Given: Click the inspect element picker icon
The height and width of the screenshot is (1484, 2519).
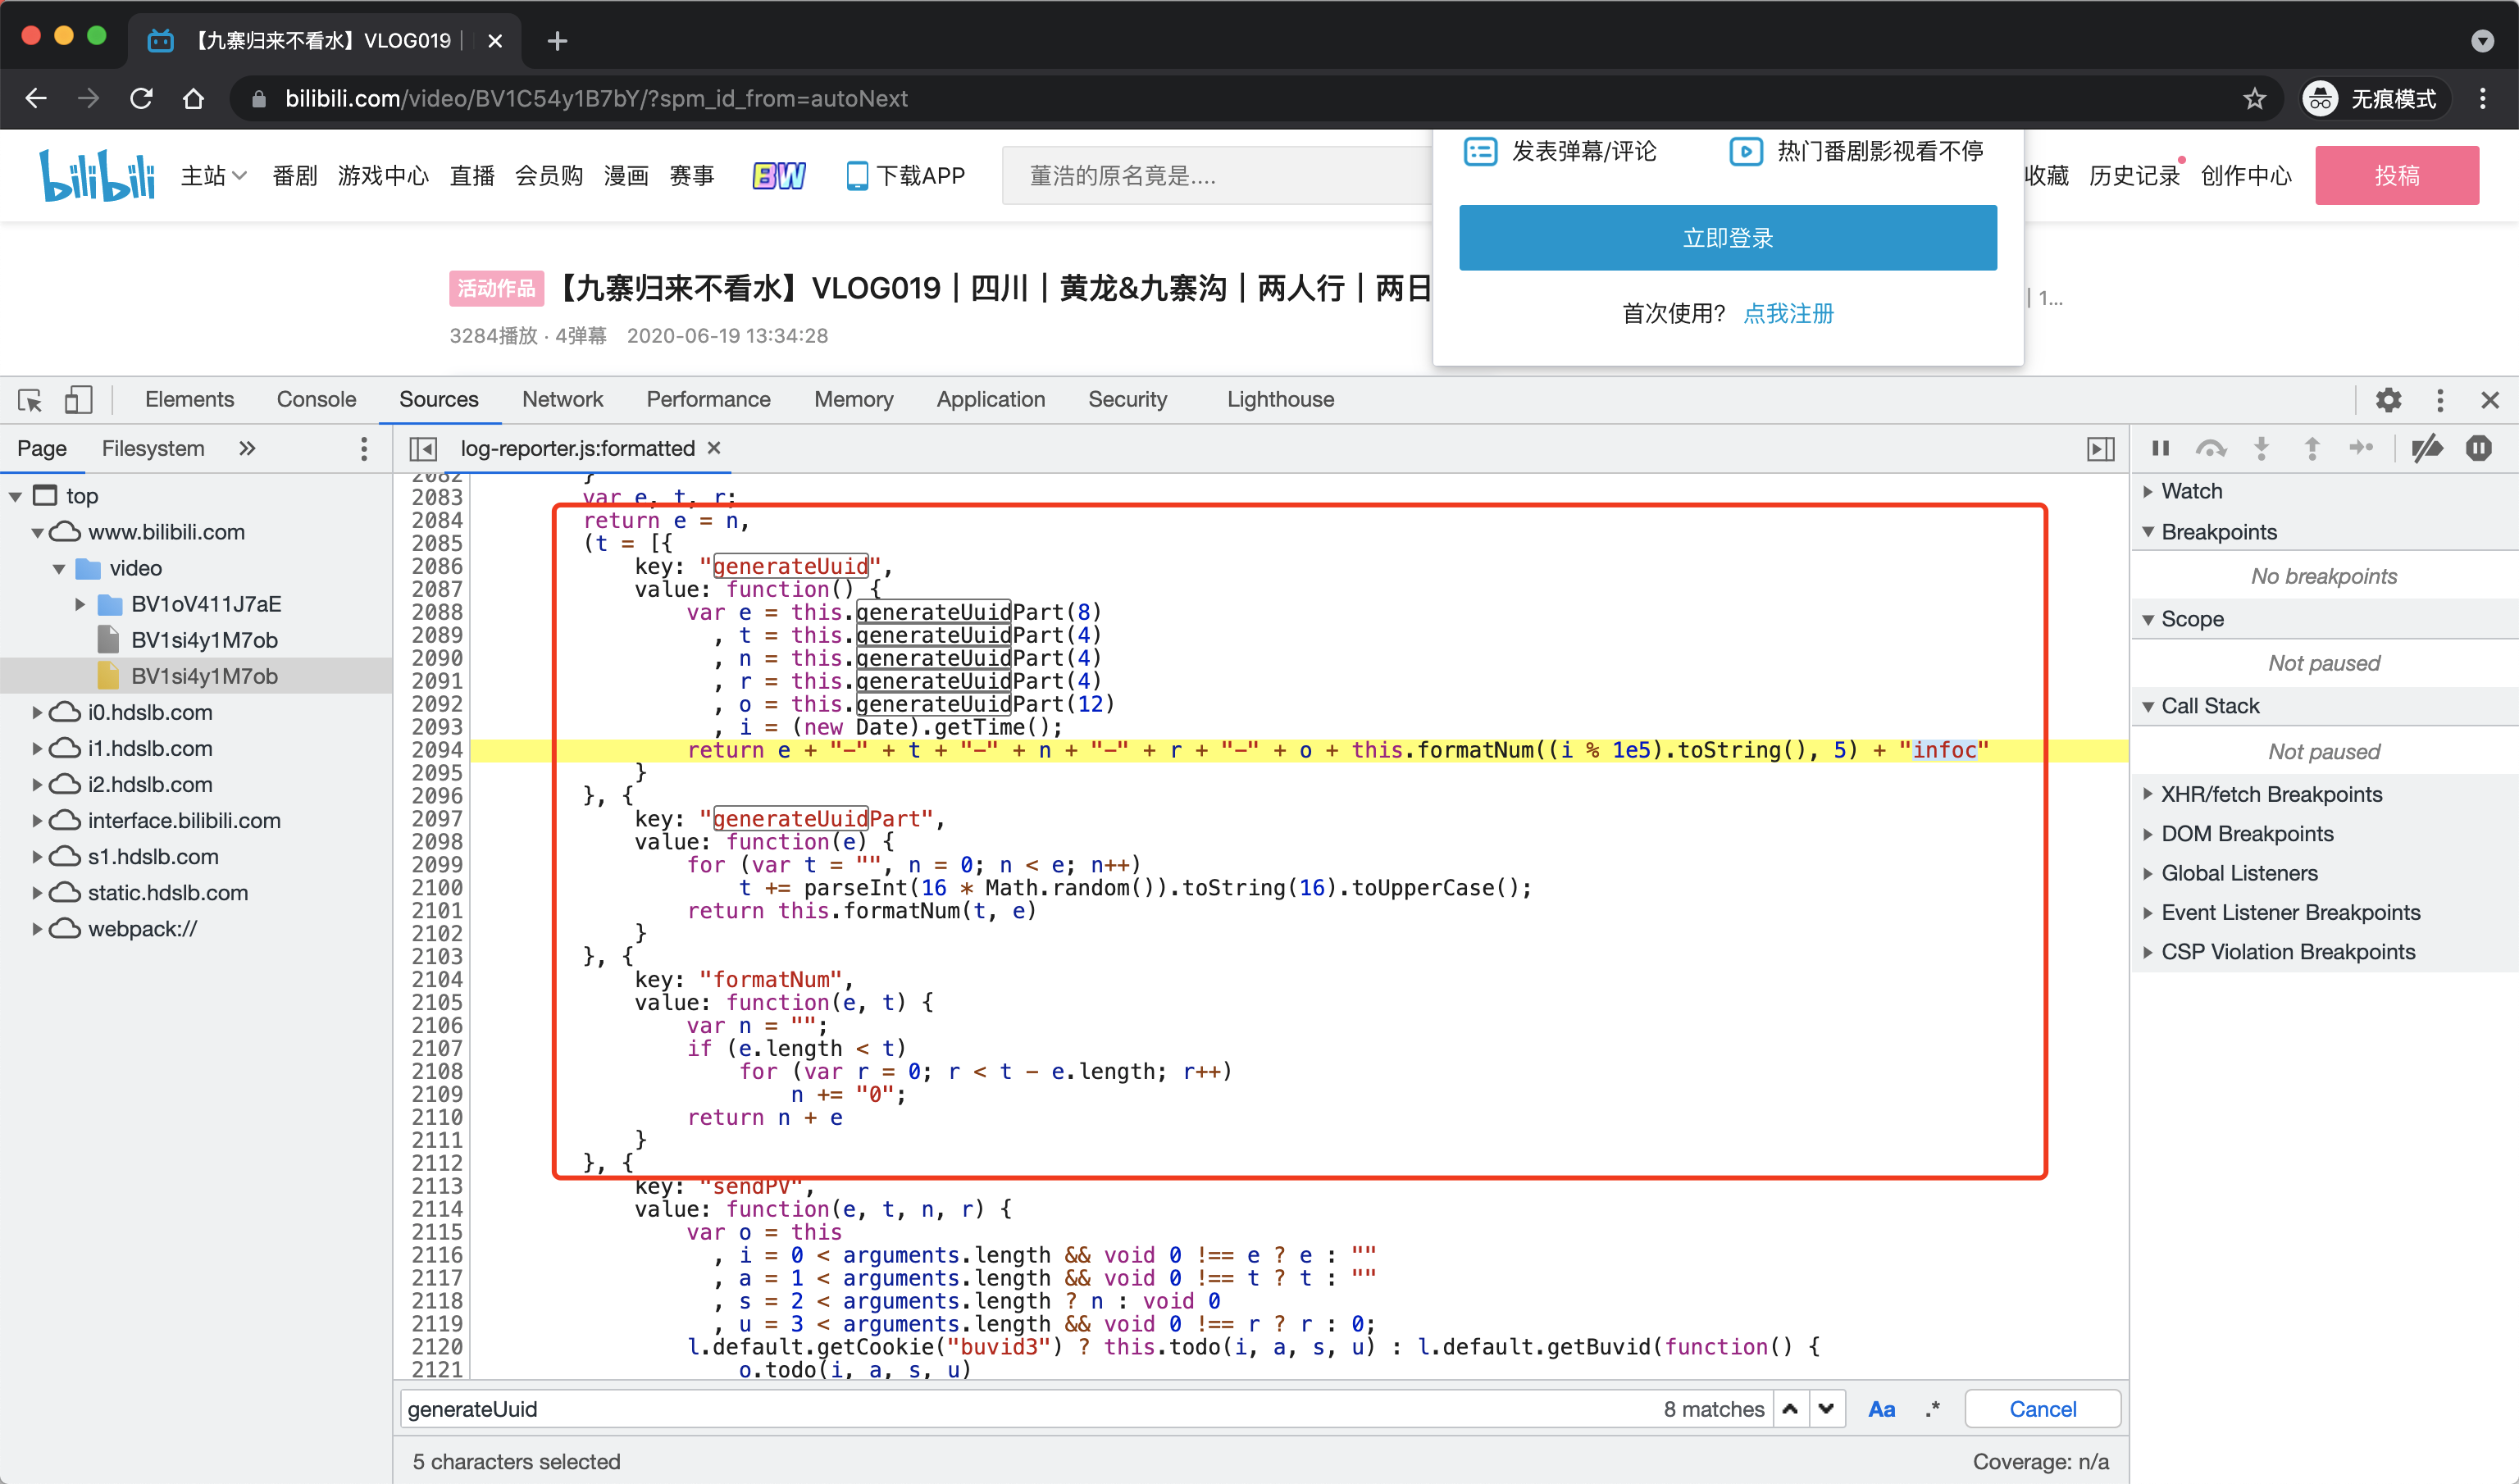Looking at the screenshot, I should (x=30, y=400).
